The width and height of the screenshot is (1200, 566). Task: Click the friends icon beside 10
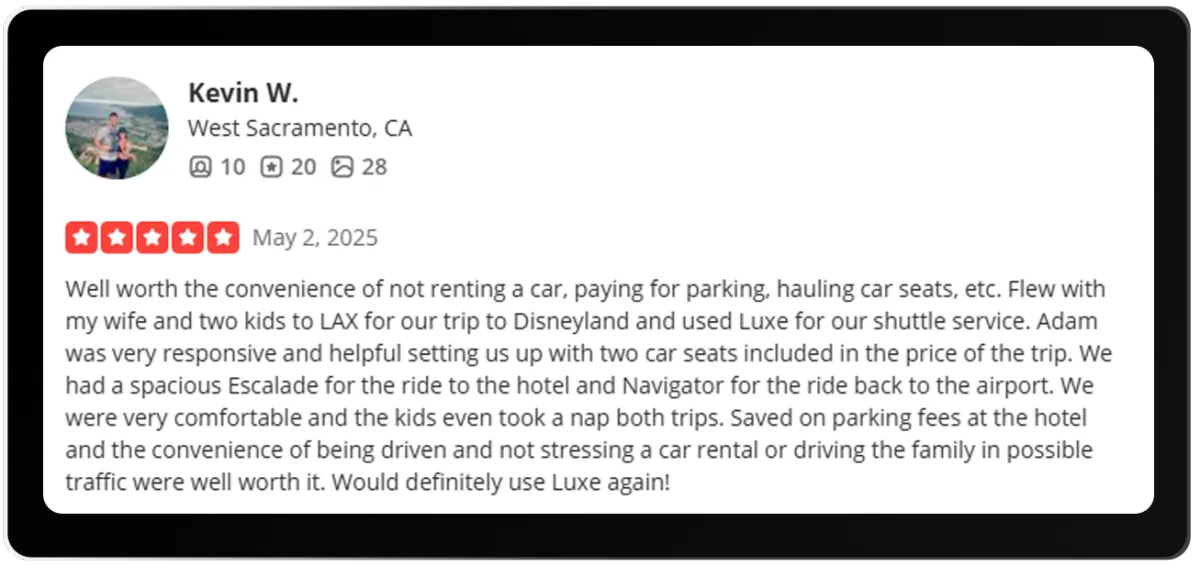pyautogui.click(x=200, y=167)
